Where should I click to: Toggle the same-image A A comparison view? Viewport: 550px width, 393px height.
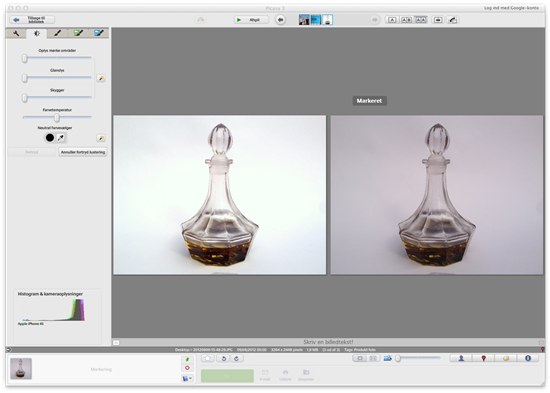(x=421, y=20)
